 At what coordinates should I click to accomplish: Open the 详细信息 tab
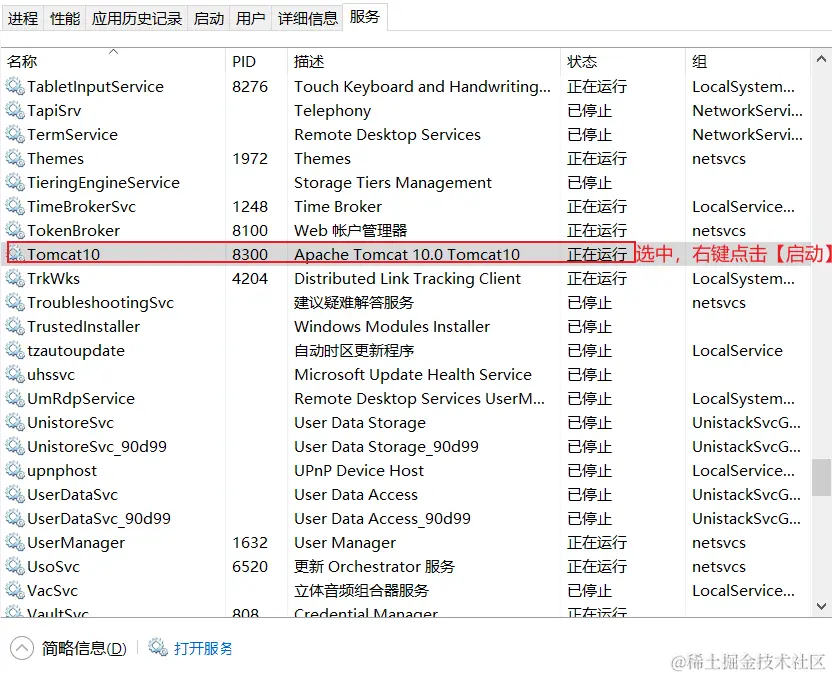[x=307, y=19]
